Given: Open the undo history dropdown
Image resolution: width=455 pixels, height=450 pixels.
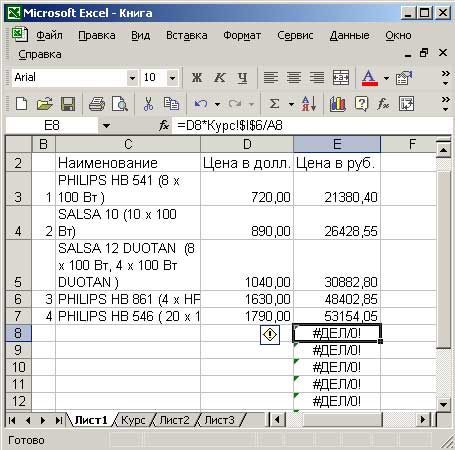Looking at the screenshot, I should tap(217, 104).
